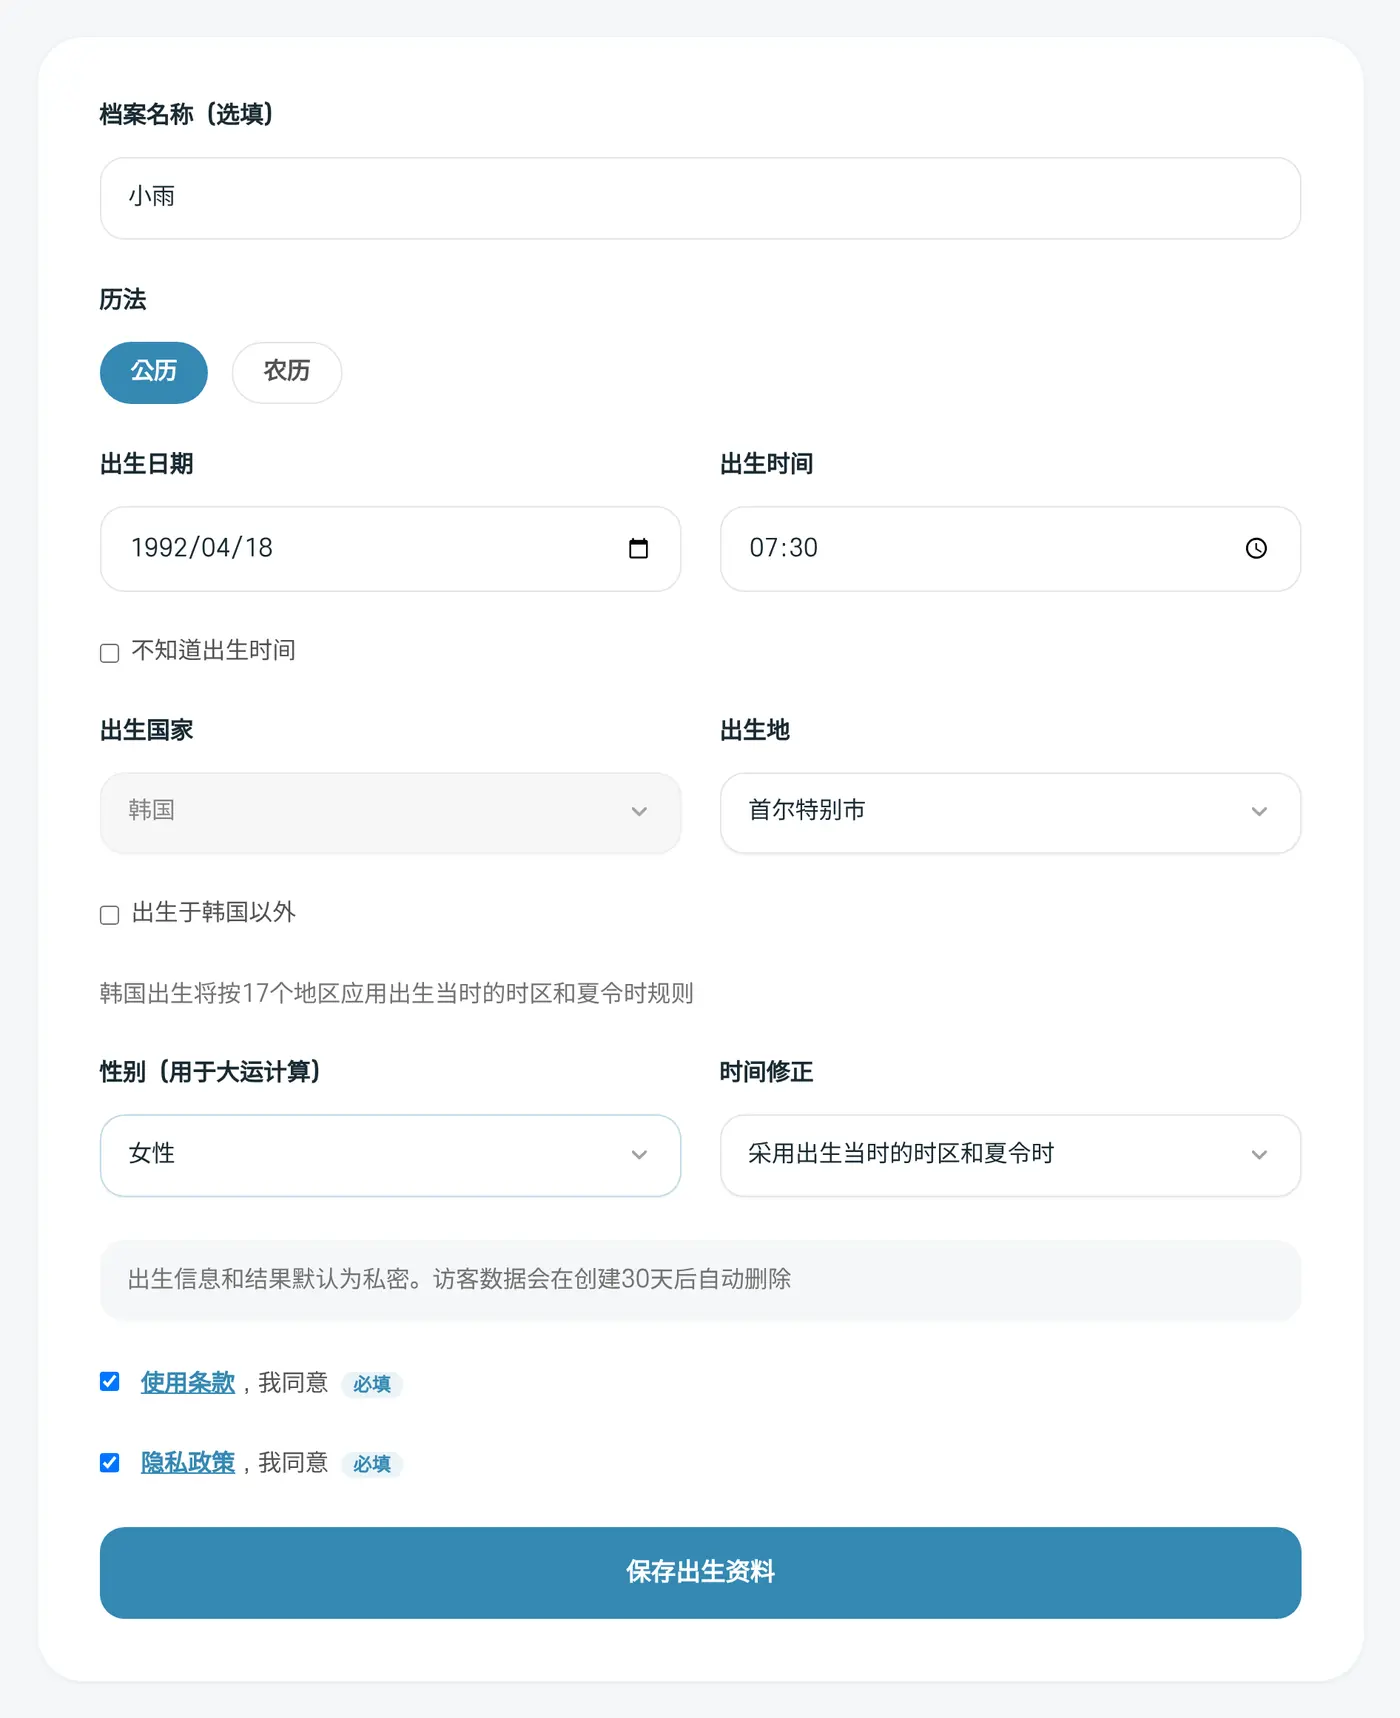Check the 不知道出生时间 checkbox
The width and height of the screenshot is (1400, 1718).
point(110,653)
